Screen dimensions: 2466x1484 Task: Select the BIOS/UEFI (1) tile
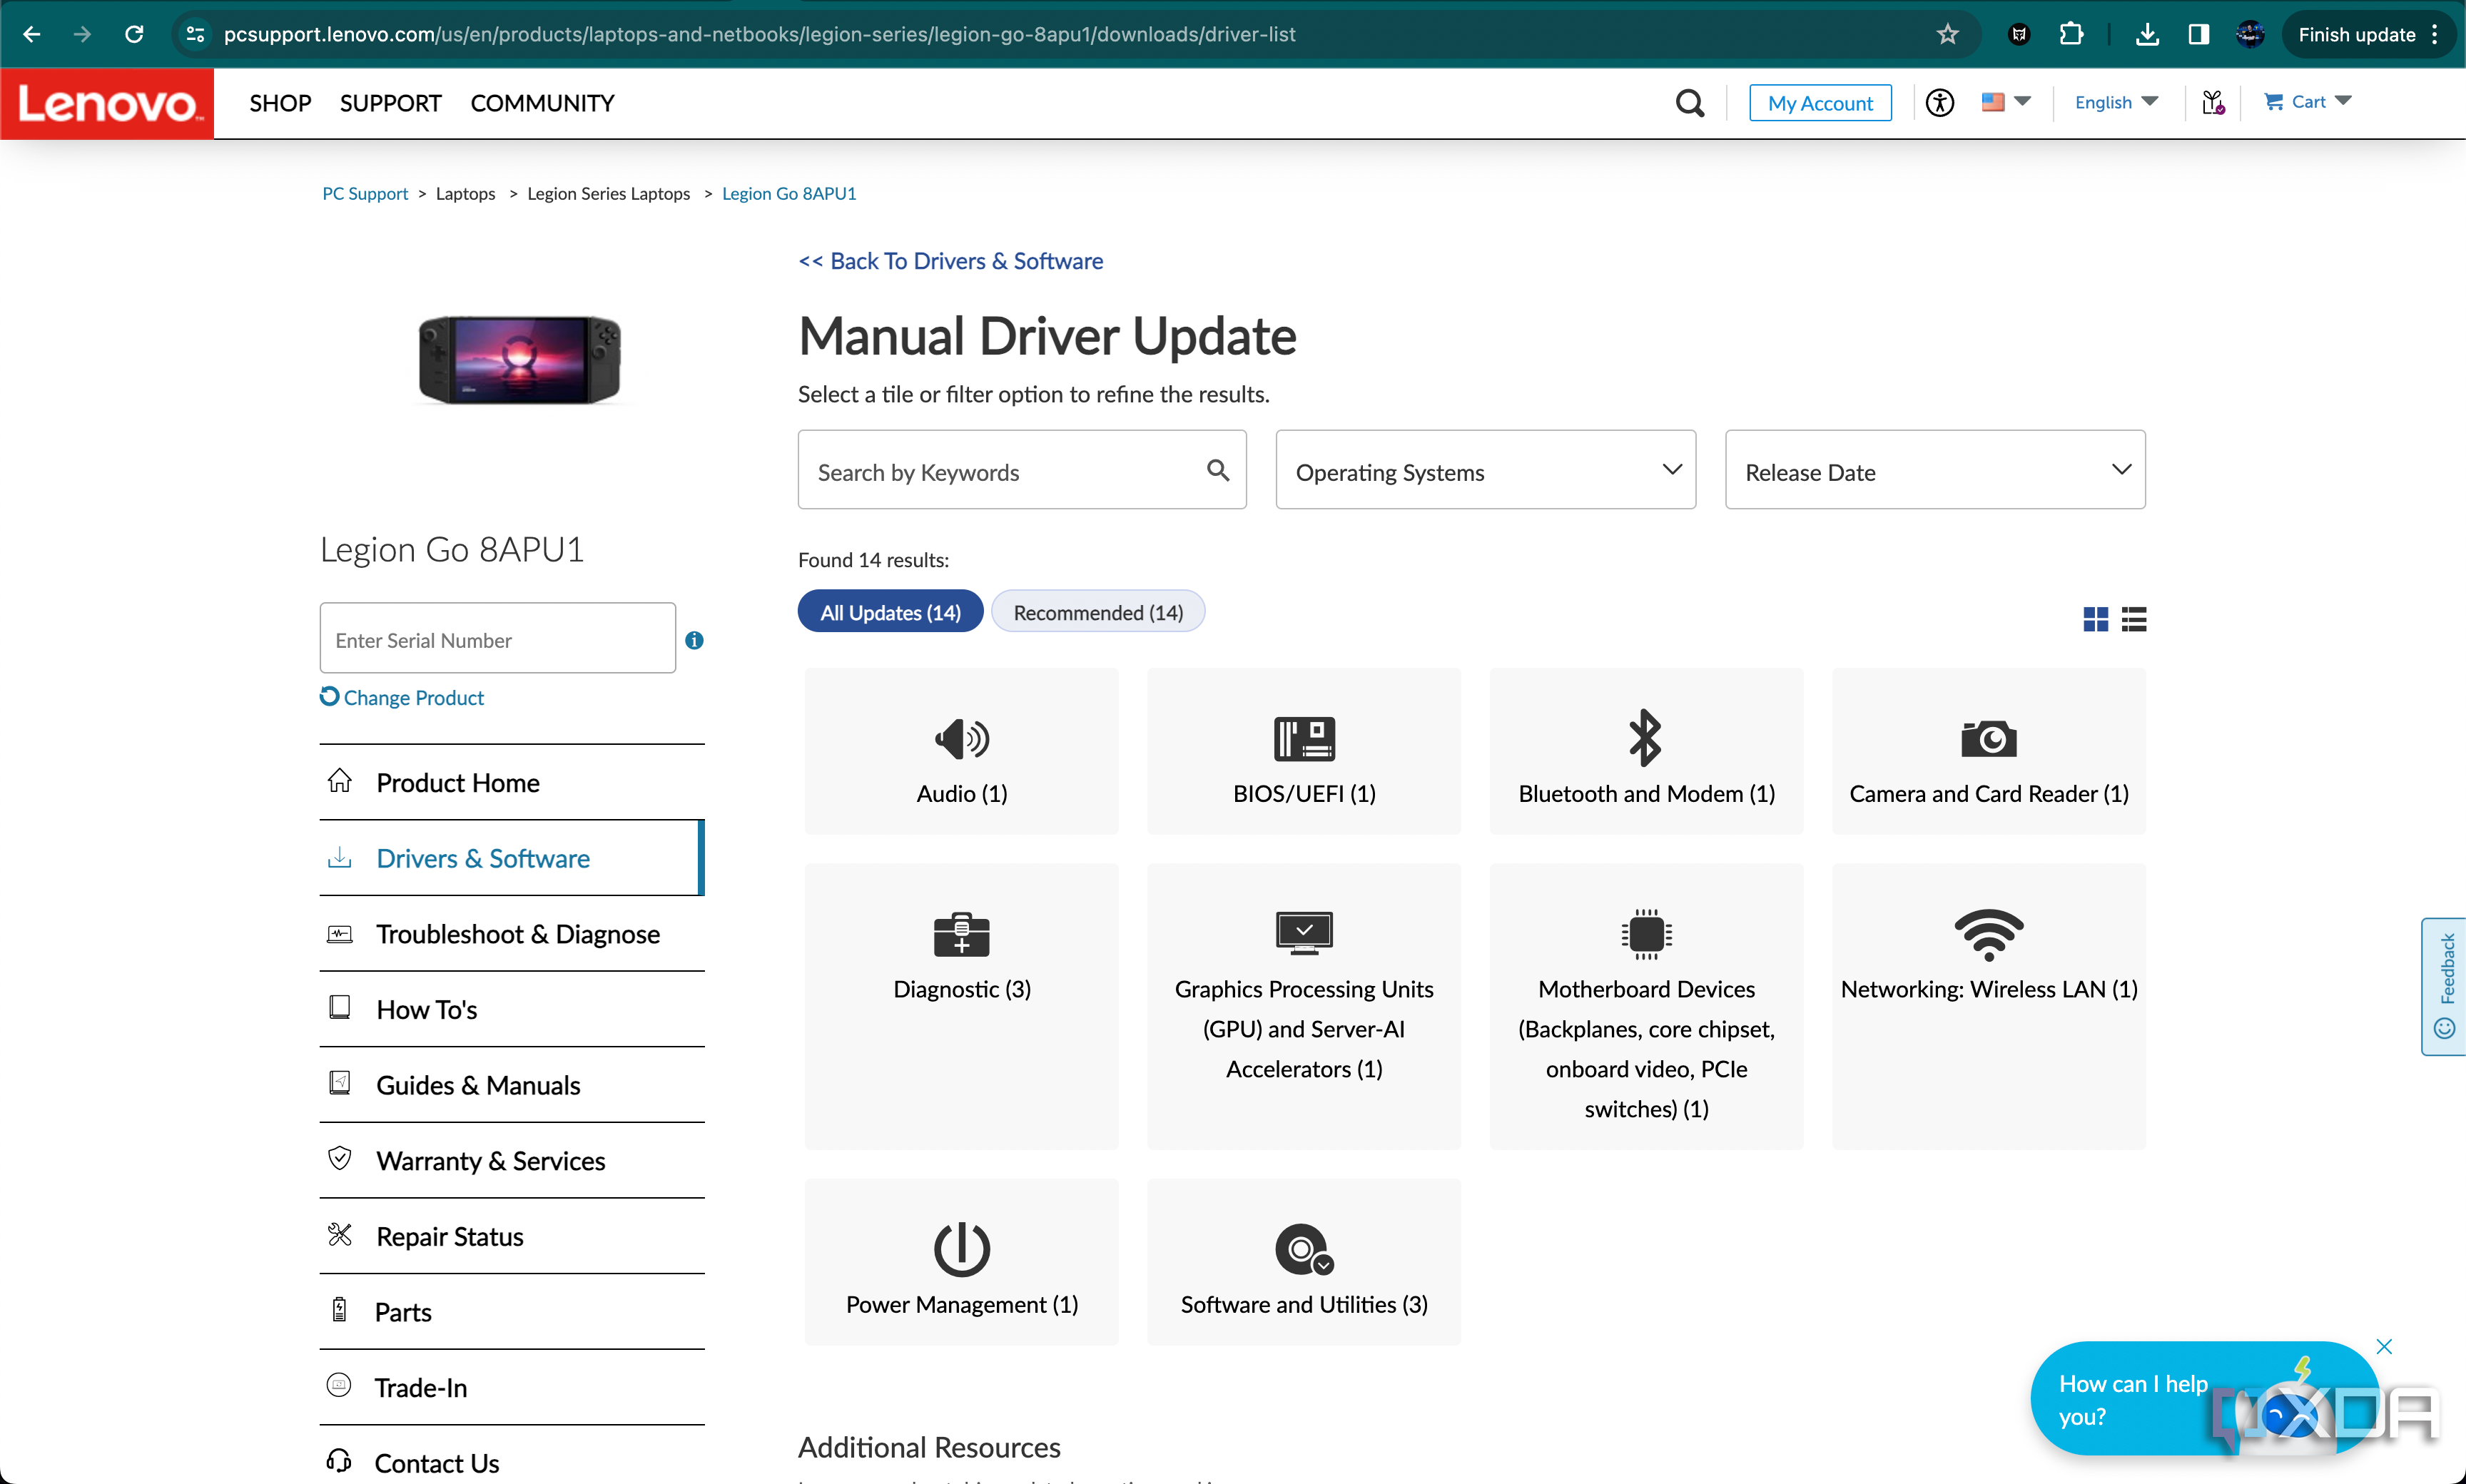pyautogui.click(x=1304, y=751)
